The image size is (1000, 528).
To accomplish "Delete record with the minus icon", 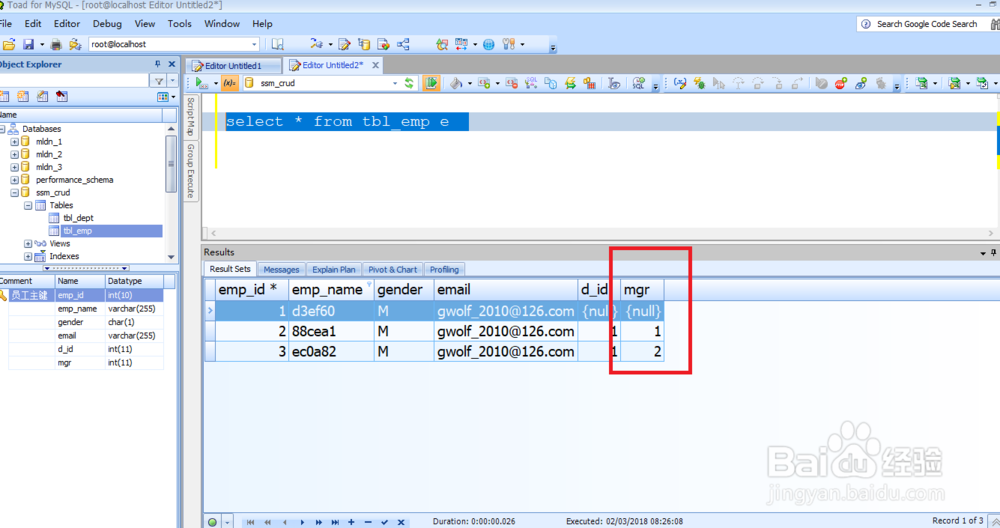I will [368, 522].
